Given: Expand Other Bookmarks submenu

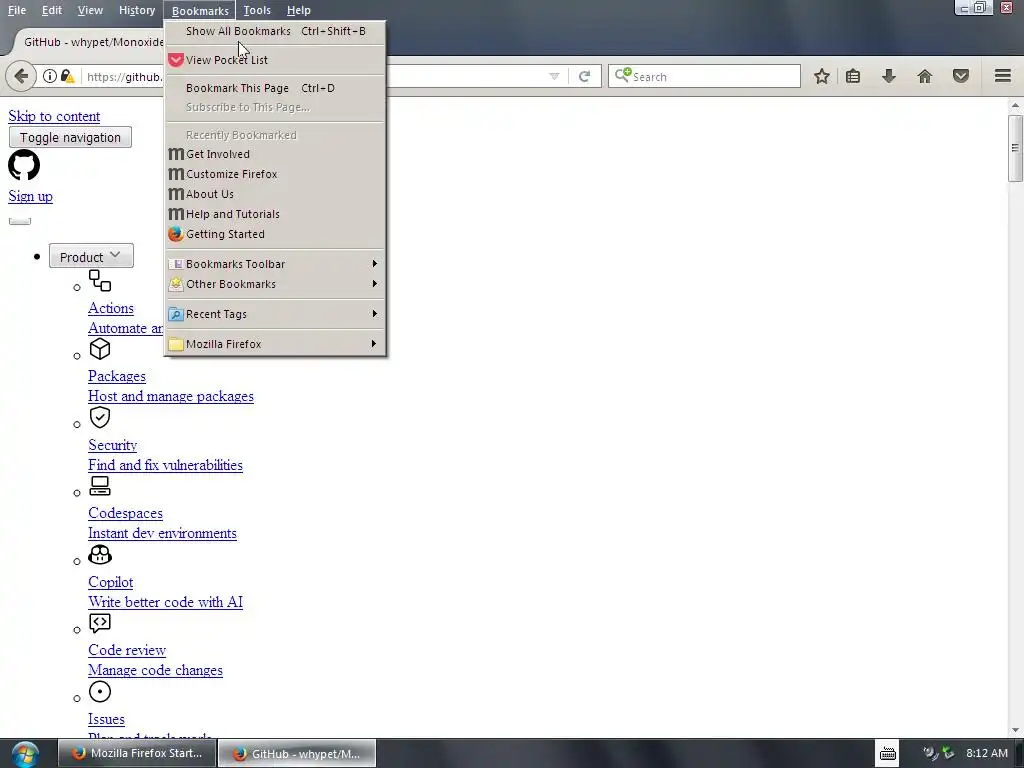Looking at the screenshot, I should coord(276,284).
